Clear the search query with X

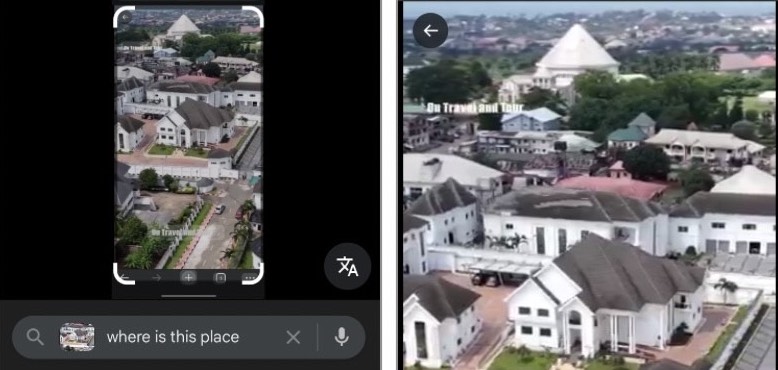293,338
